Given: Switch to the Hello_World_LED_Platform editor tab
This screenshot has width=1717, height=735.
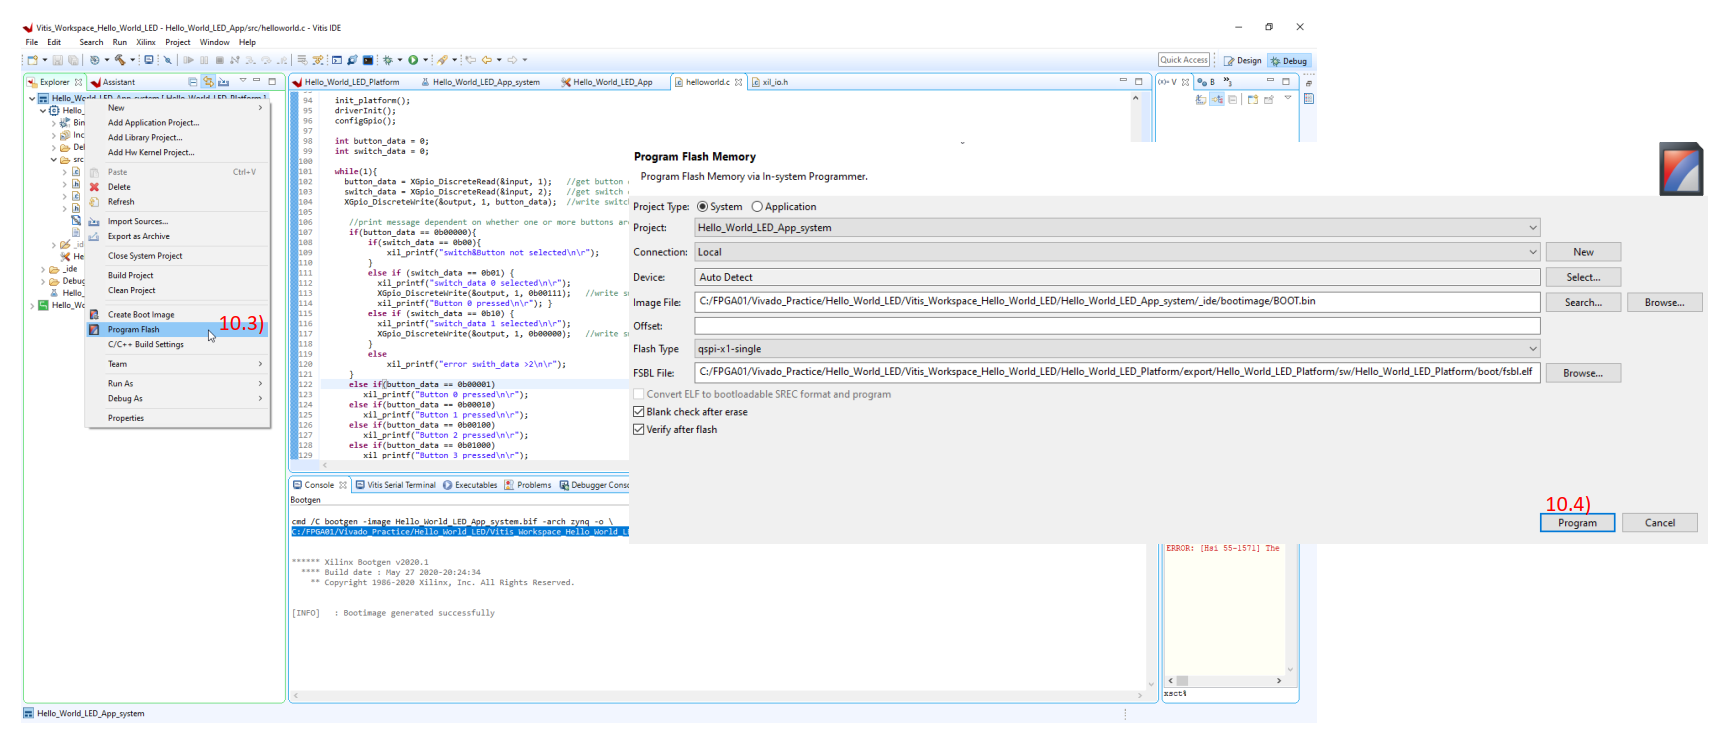Looking at the screenshot, I should (351, 82).
